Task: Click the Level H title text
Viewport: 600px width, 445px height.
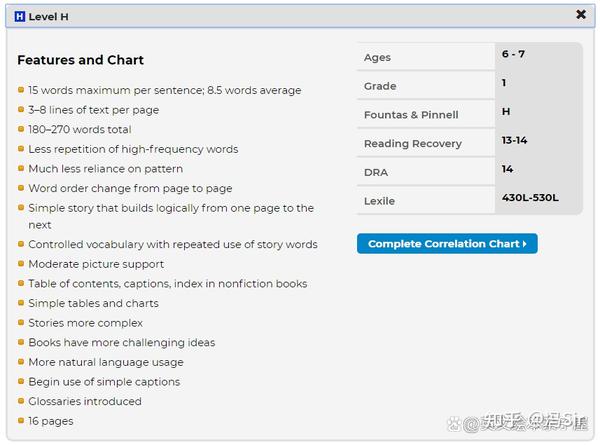Action: (x=49, y=17)
